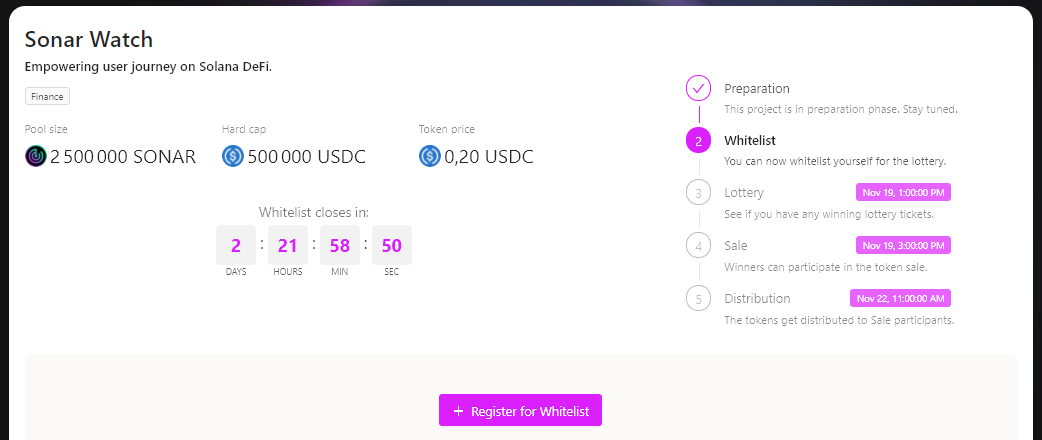Select the Sale step 4 circle

(698, 245)
